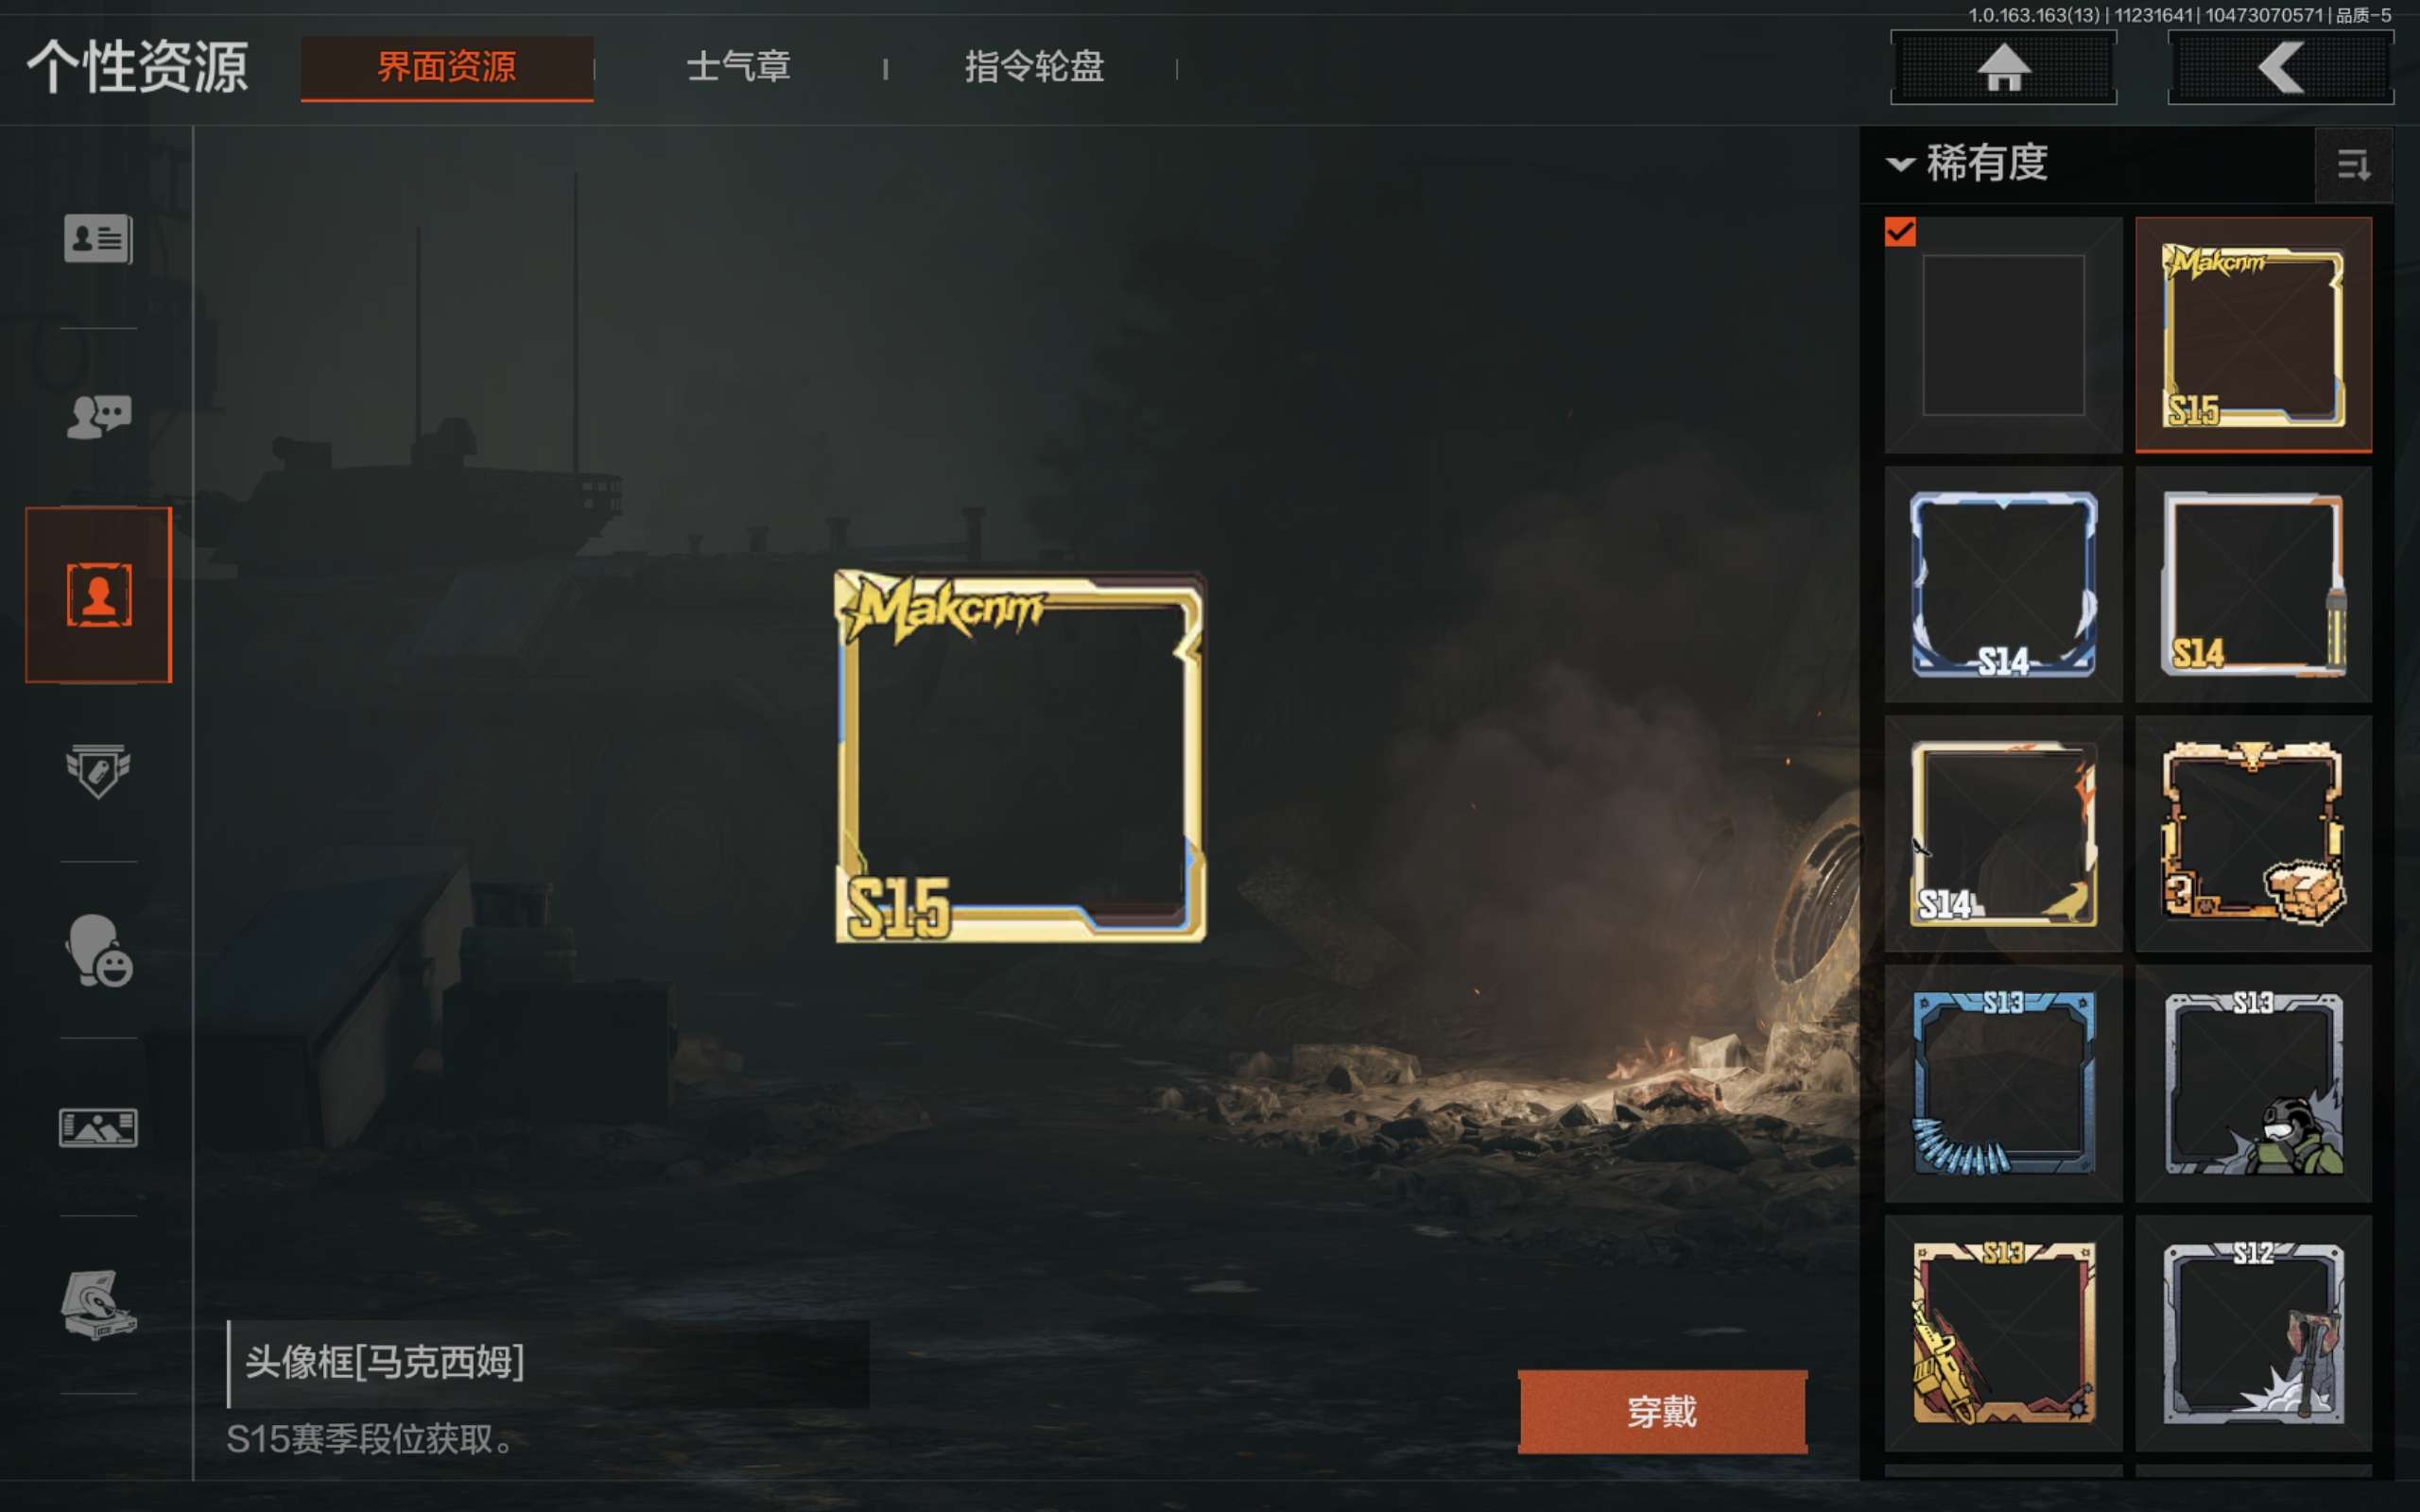Select the blue S14 avatar frame thumbnail
Viewport: 2420px width, 1512px height.
click(2003, 584)
